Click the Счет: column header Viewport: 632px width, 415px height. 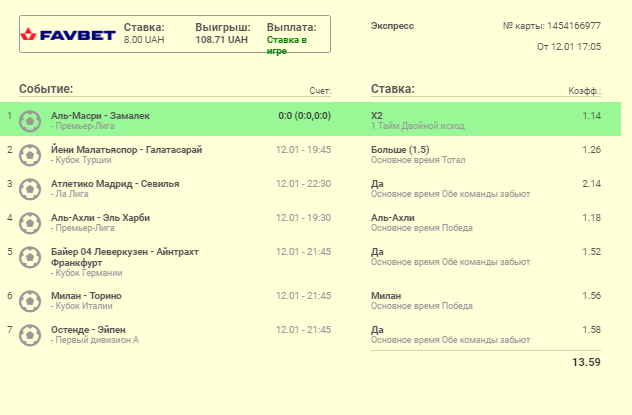[x=320, y=91]
